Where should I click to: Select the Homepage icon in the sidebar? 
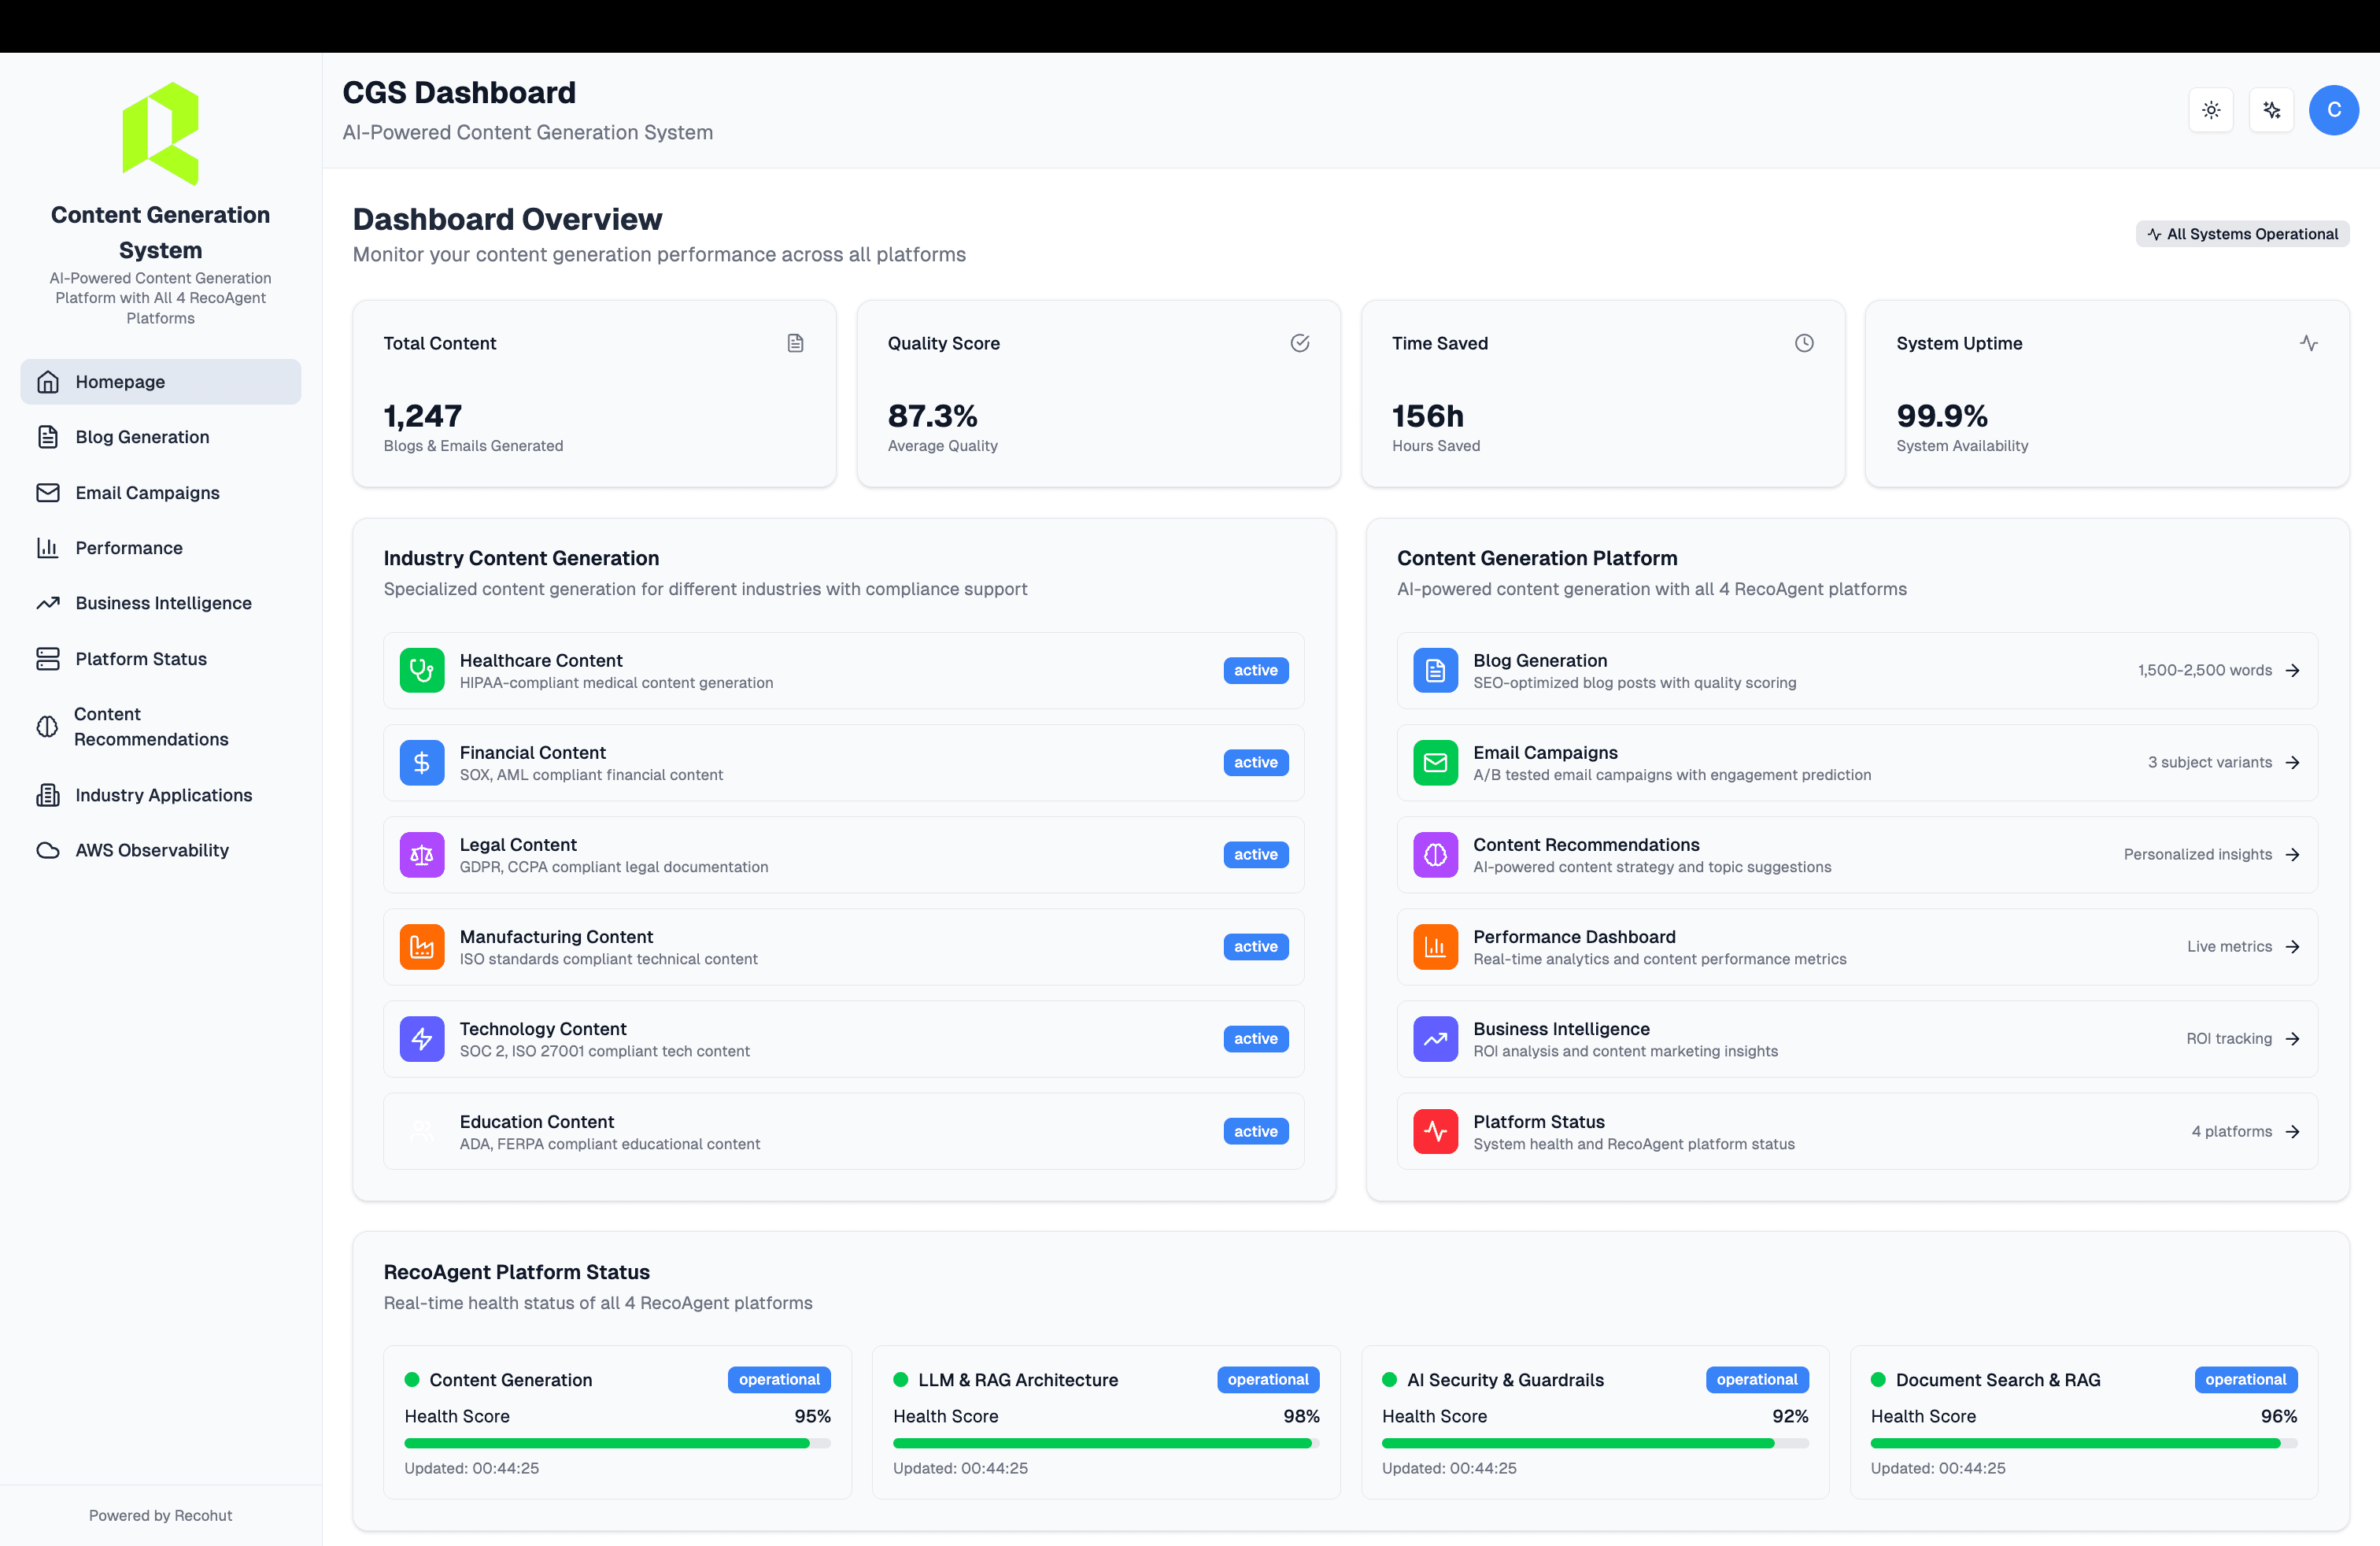pyautogui.click(x=49, y=381)
